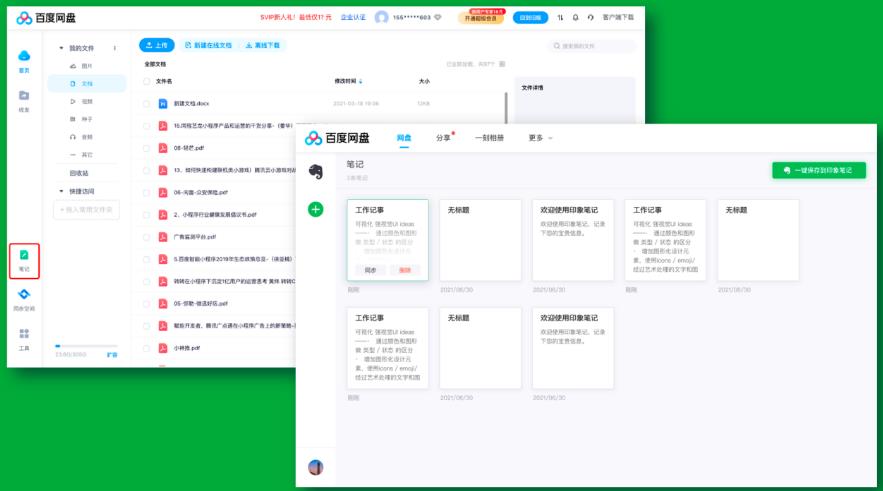Image resolution: width=883 pixels, height=491 pixels.
Task: Click the 百度网盘 logo in back window
Action: tap(46, 18)
